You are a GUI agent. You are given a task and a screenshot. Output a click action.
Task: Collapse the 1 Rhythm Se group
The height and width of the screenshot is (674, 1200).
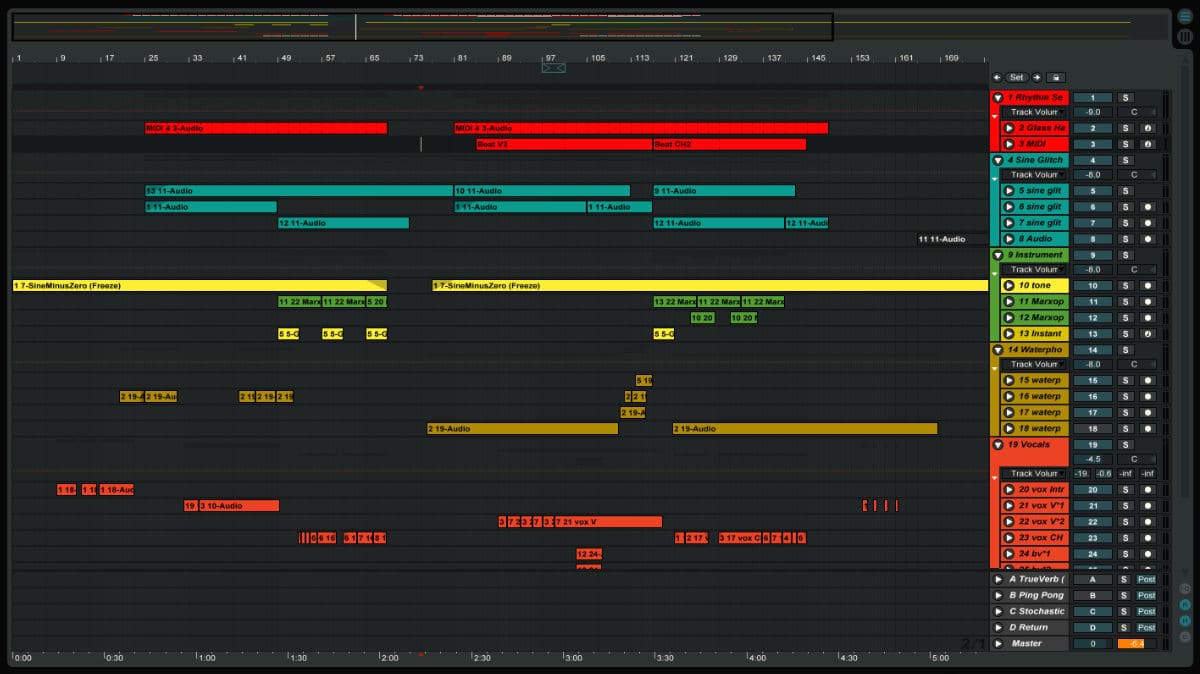[998, 98]
